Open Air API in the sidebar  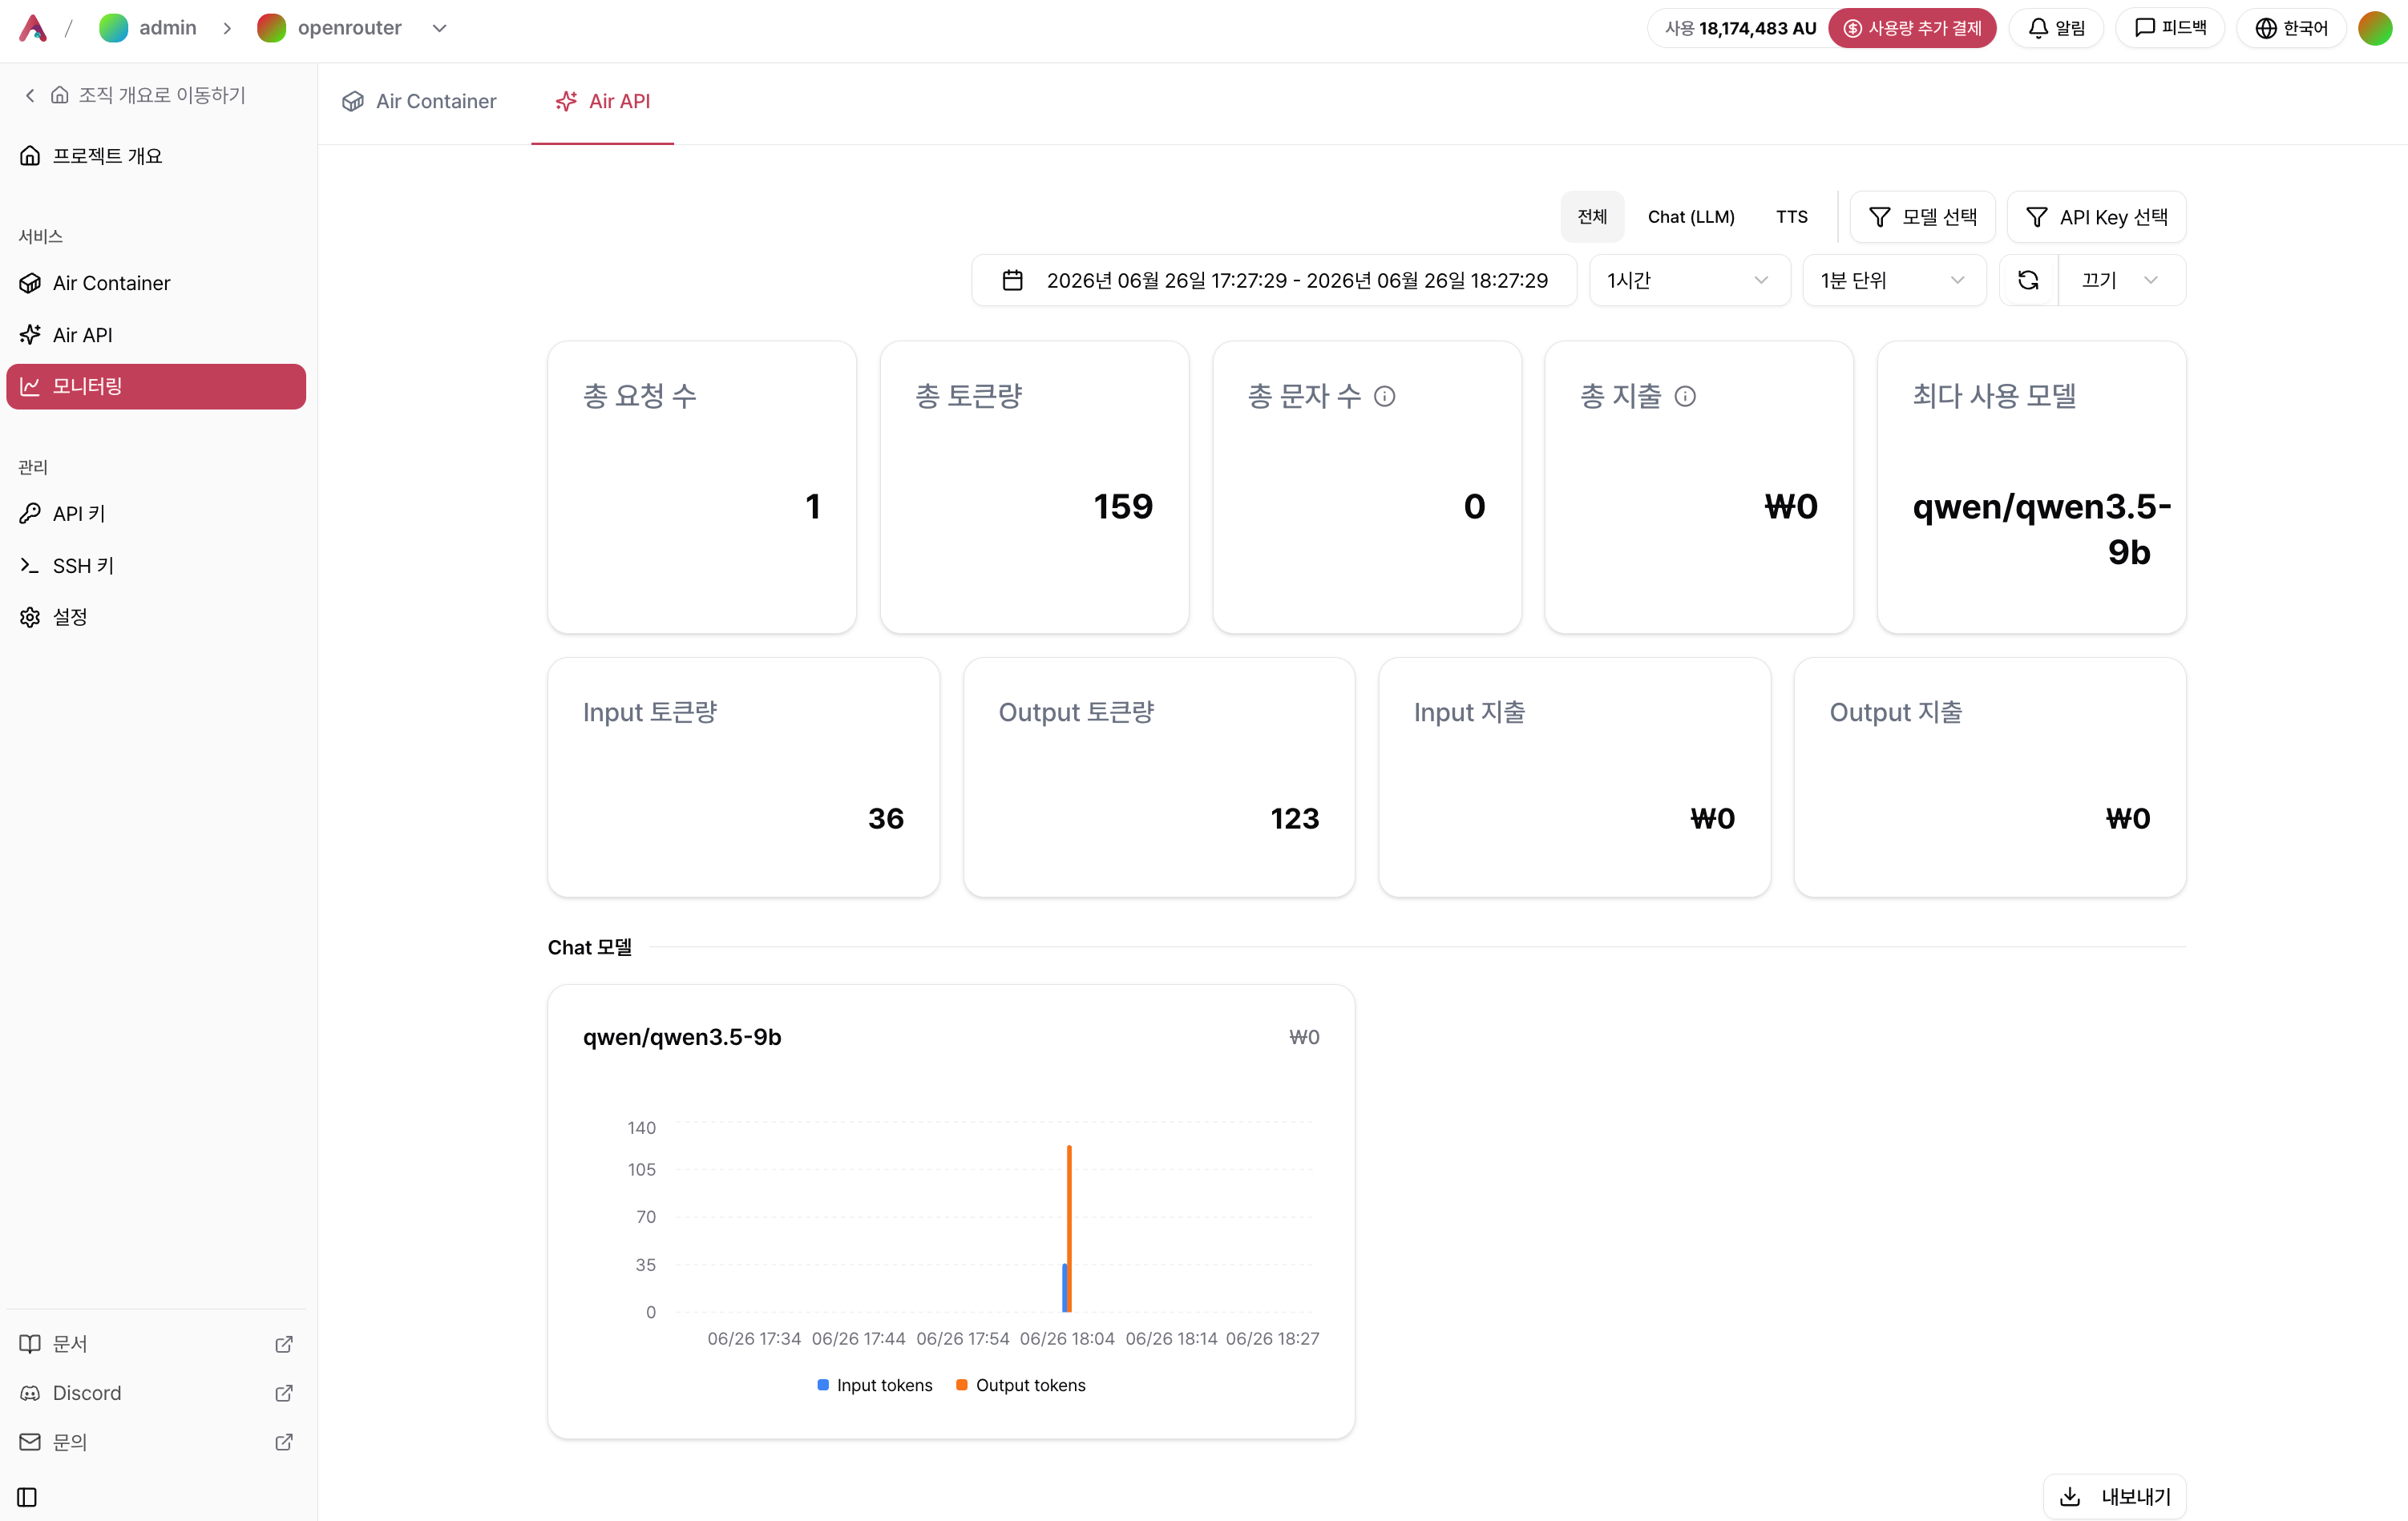point(156,335)
